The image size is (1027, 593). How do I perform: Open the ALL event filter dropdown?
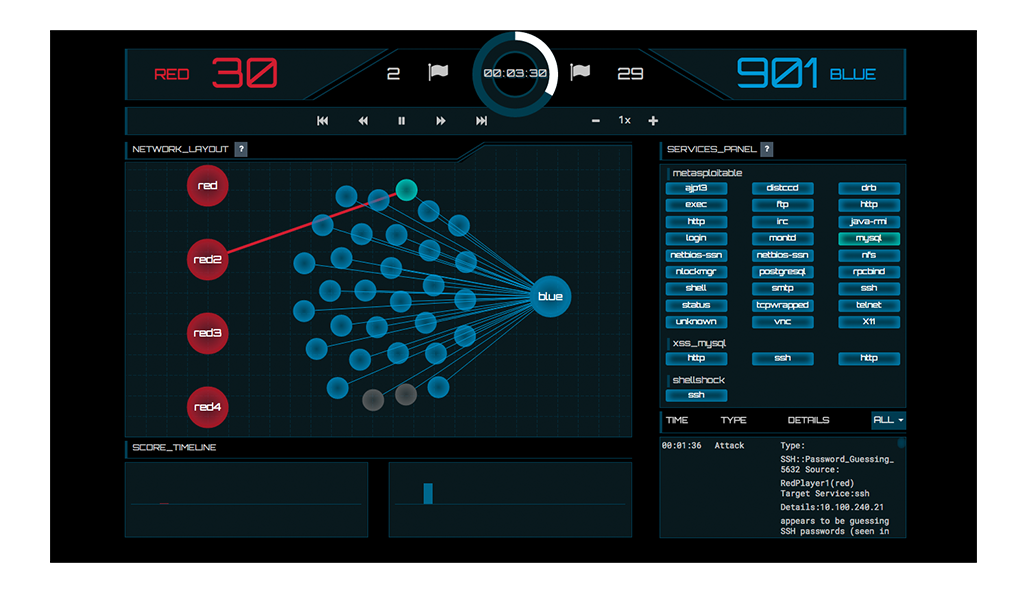pyautogui.click(x=887, y=420)
